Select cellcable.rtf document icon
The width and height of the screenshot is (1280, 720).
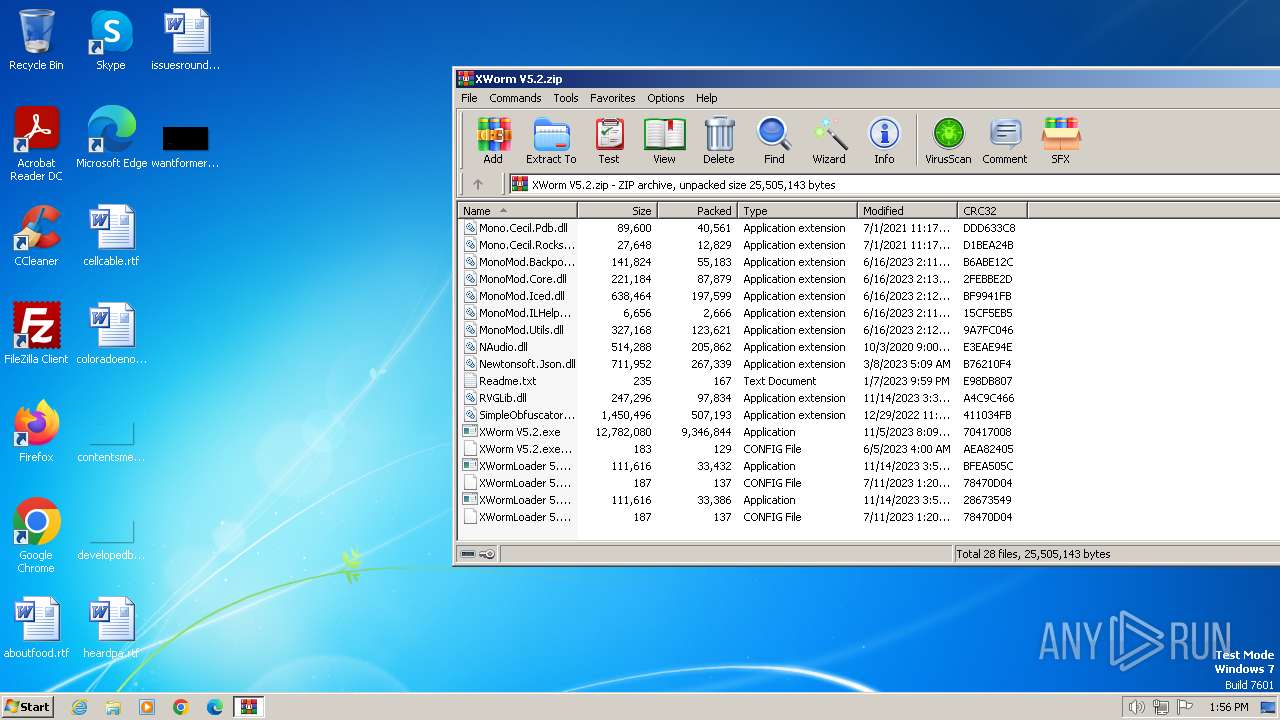coord(111,236)
